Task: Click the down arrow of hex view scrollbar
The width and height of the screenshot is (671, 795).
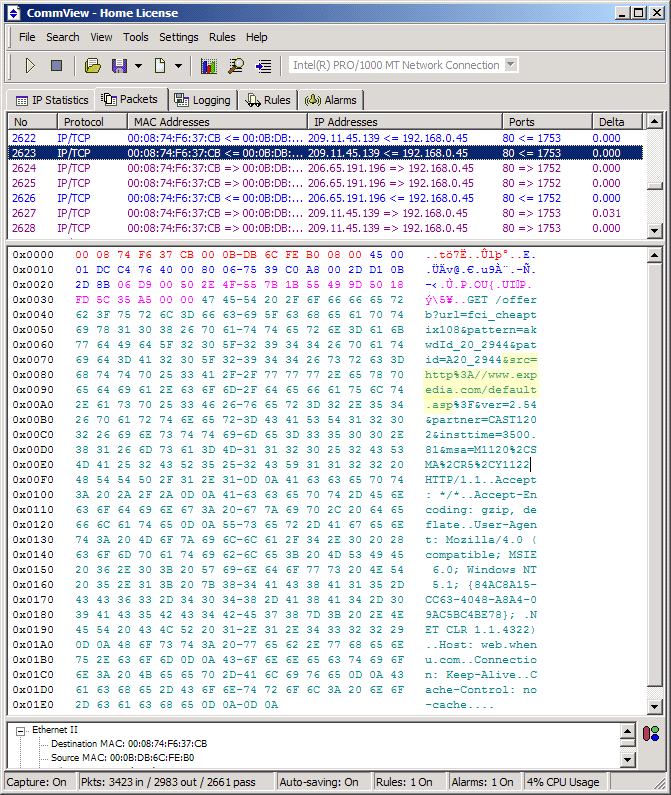Action: coord(654,706)
